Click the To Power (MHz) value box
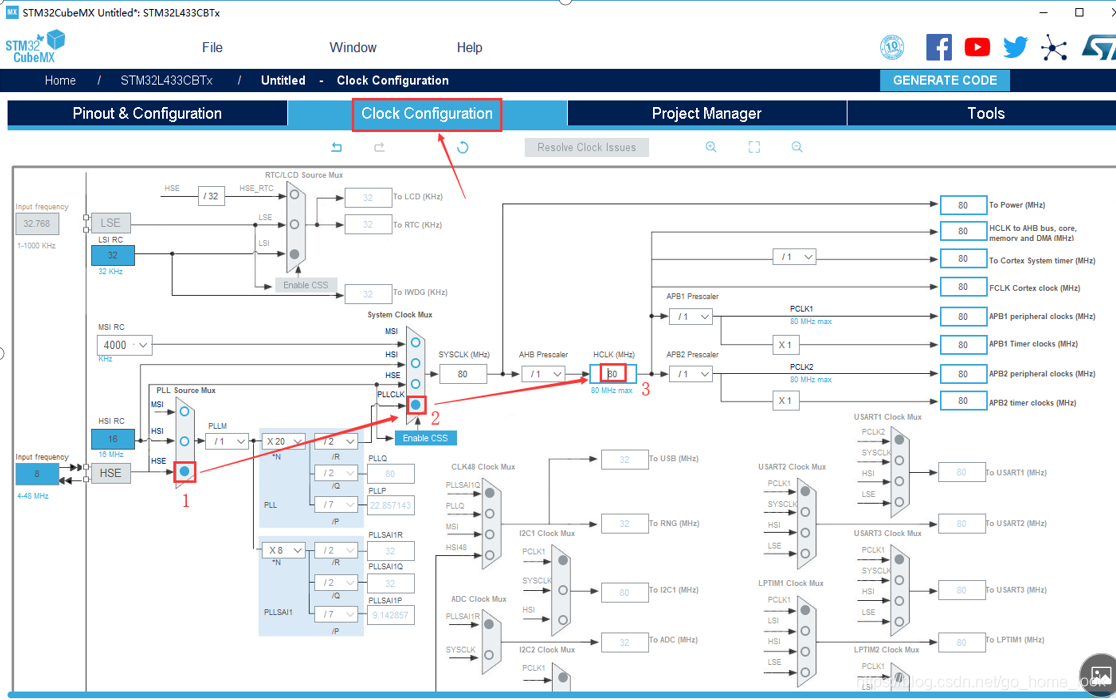 pos(963,206)
